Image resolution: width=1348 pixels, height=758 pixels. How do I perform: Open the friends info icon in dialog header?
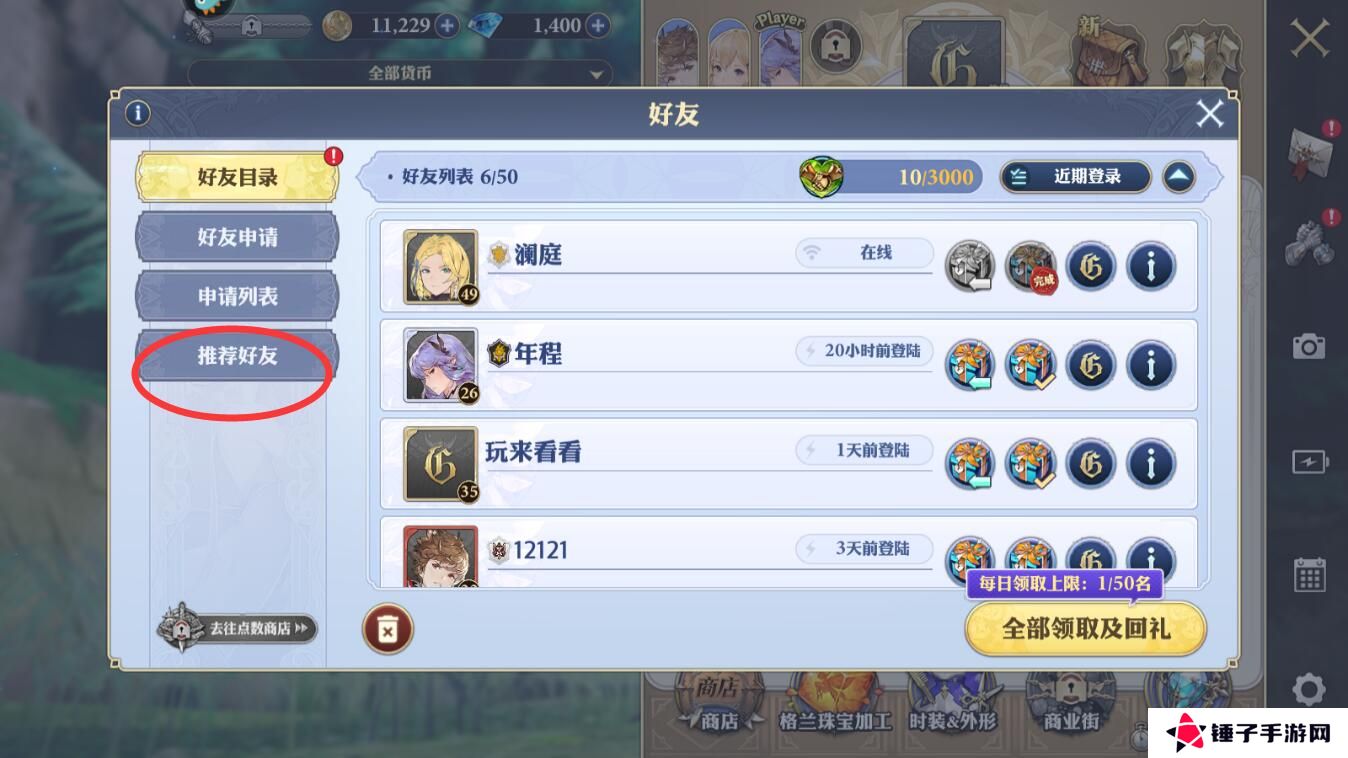[137, 113]
